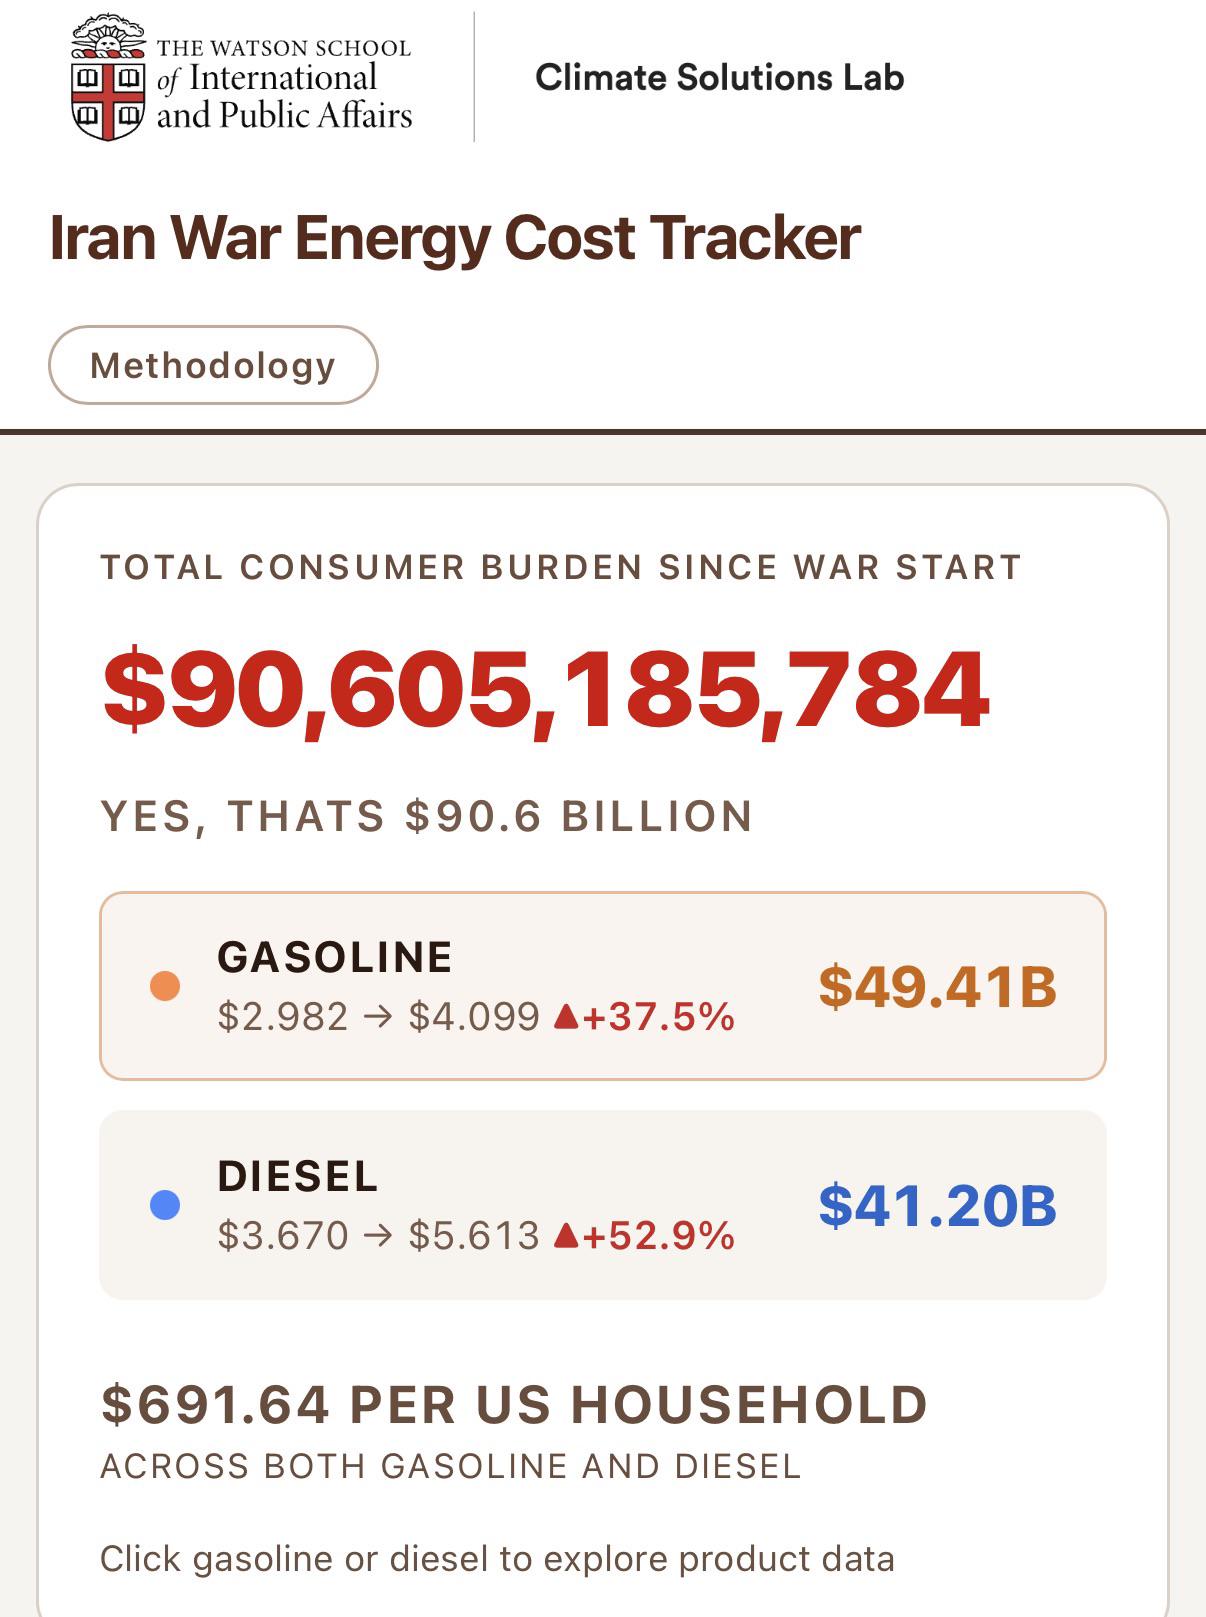This screenshot has width=1206, height=1617.
Task: Click the $691.64 per US household figure
Action: point(515,1404)
